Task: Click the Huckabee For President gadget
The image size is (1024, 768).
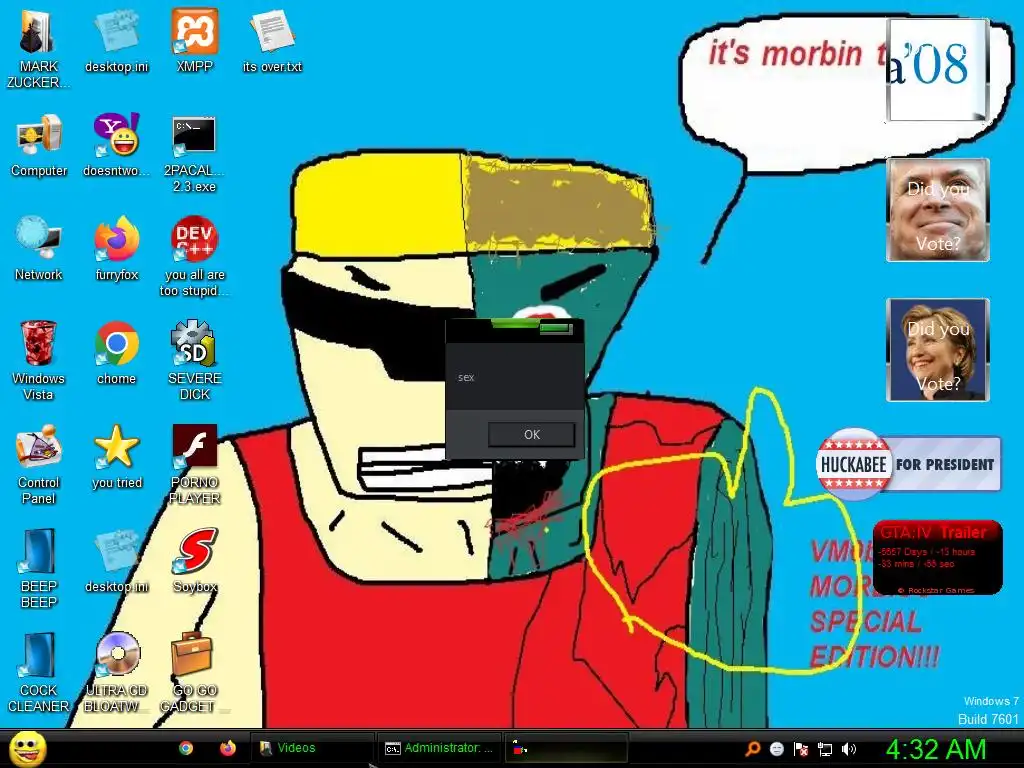Action: pyautogui.click(x=908, y=464)
